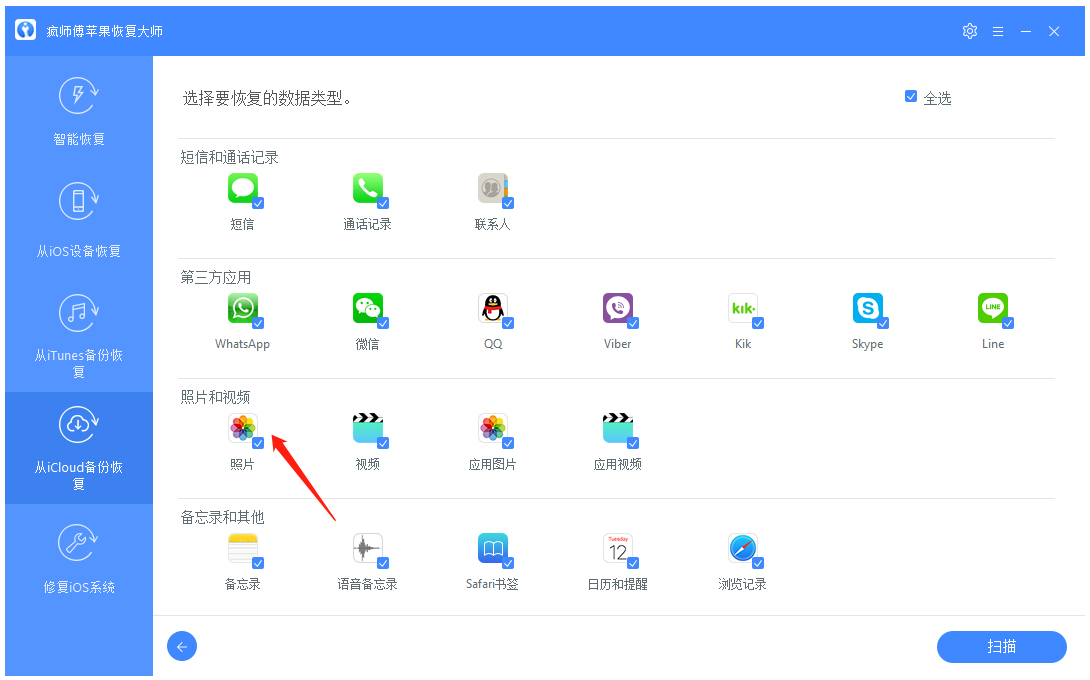Viewport: 1090px width, 680px height.
Task: Click the browsing history (浏览记录) Safari icon
Action: click(x=743, y=549)
